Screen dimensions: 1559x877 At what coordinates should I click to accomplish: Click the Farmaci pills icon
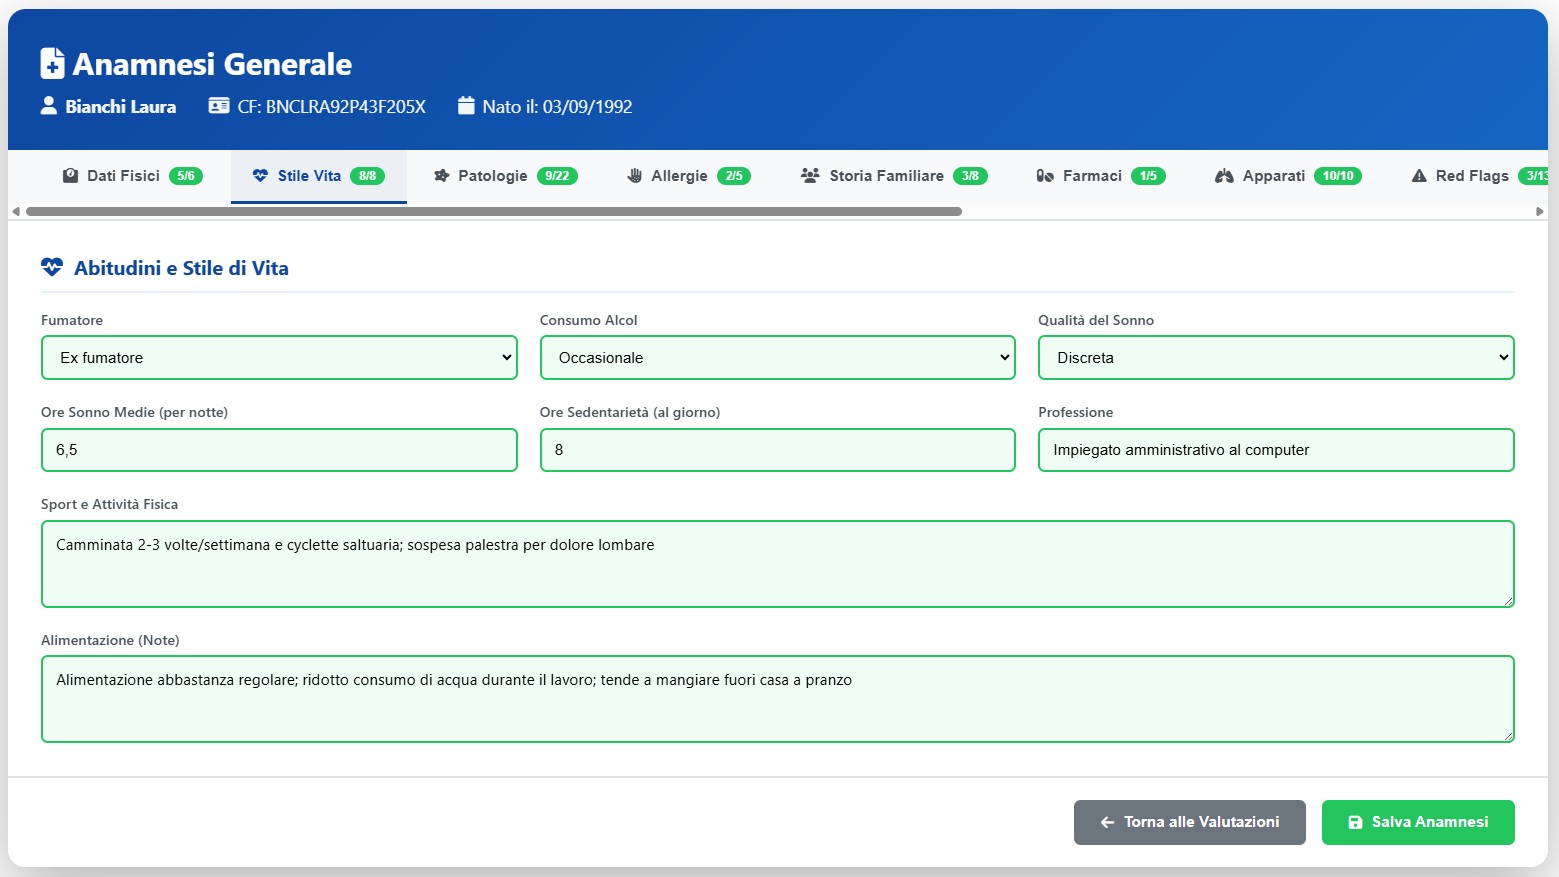point(1045,176)
